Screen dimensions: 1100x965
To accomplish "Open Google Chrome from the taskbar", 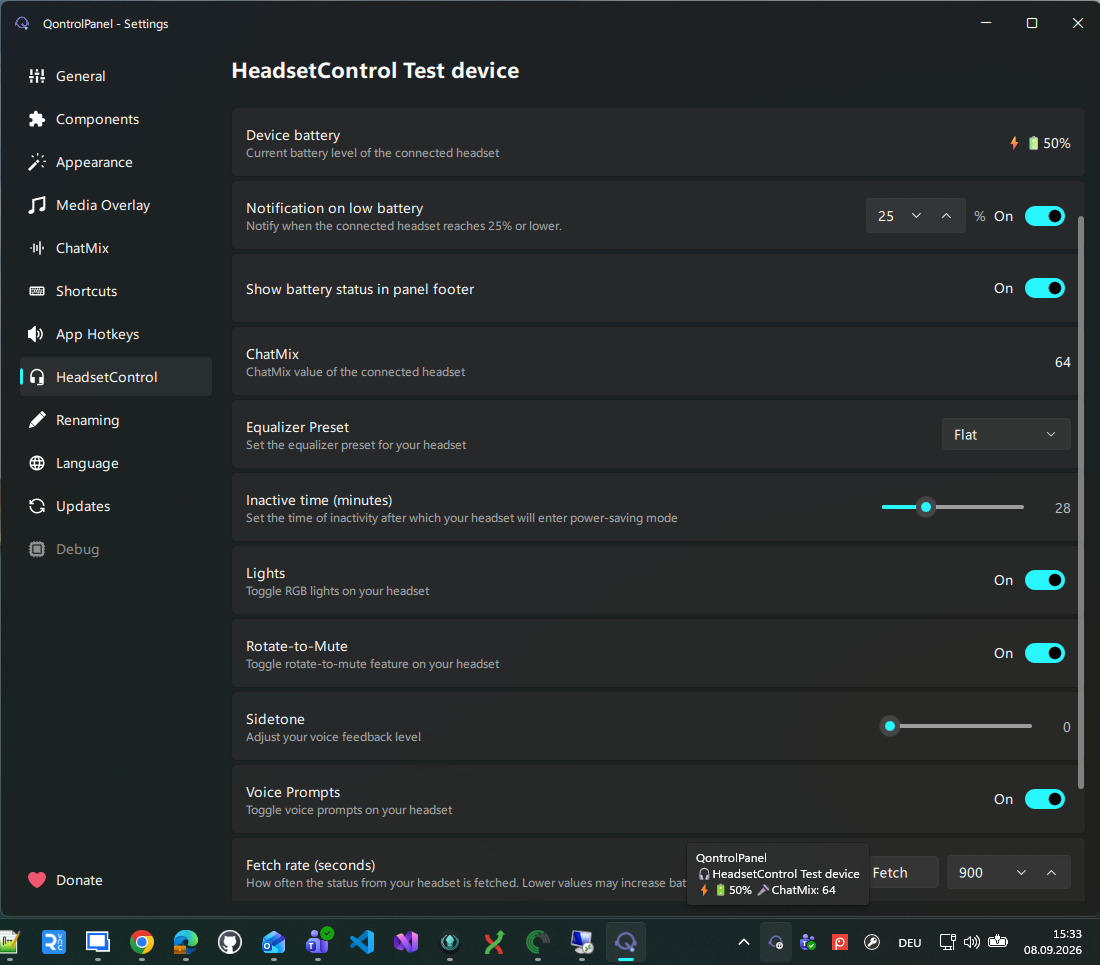I will (x=142, y=942).
